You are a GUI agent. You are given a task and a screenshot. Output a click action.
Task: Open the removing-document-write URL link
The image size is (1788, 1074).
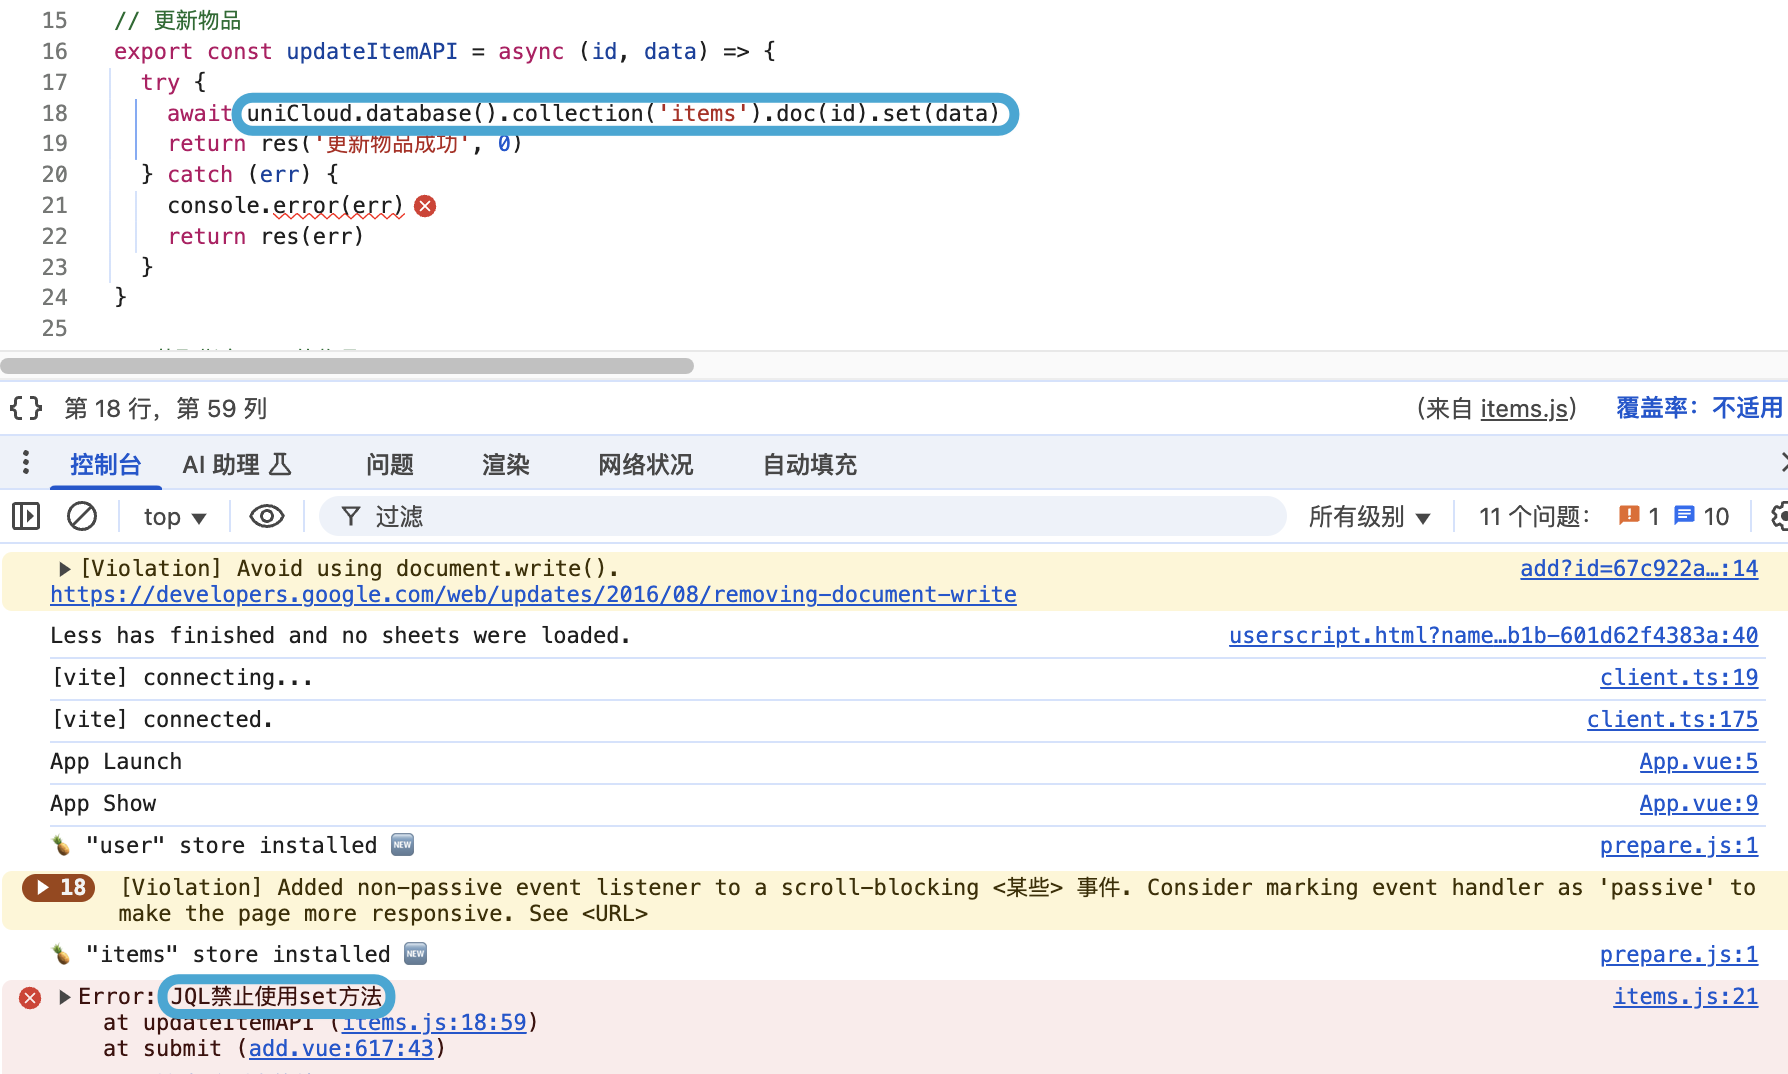(533, 595)
